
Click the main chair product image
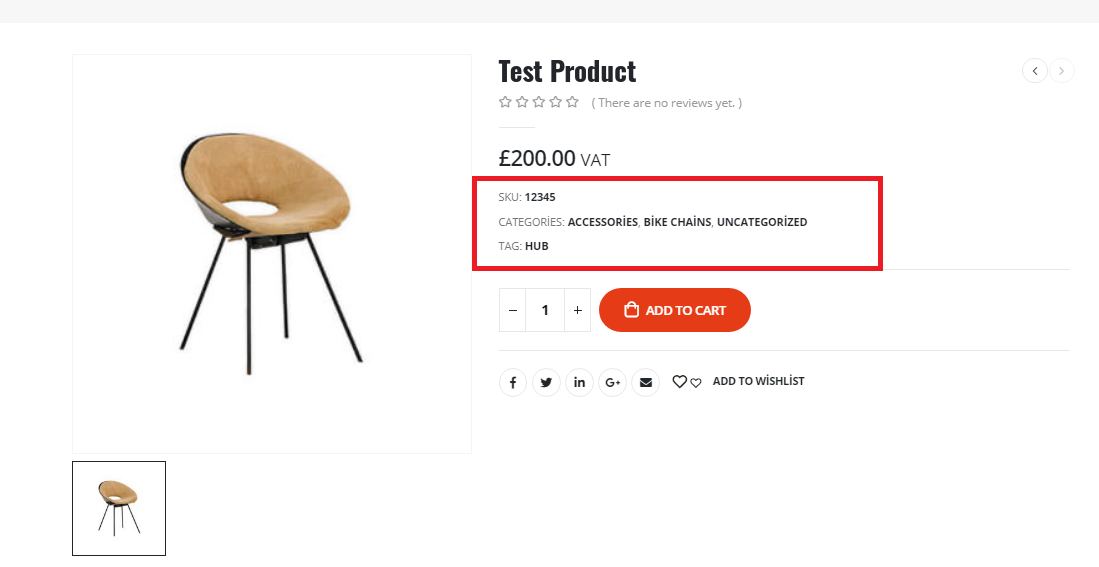point(272,254)
